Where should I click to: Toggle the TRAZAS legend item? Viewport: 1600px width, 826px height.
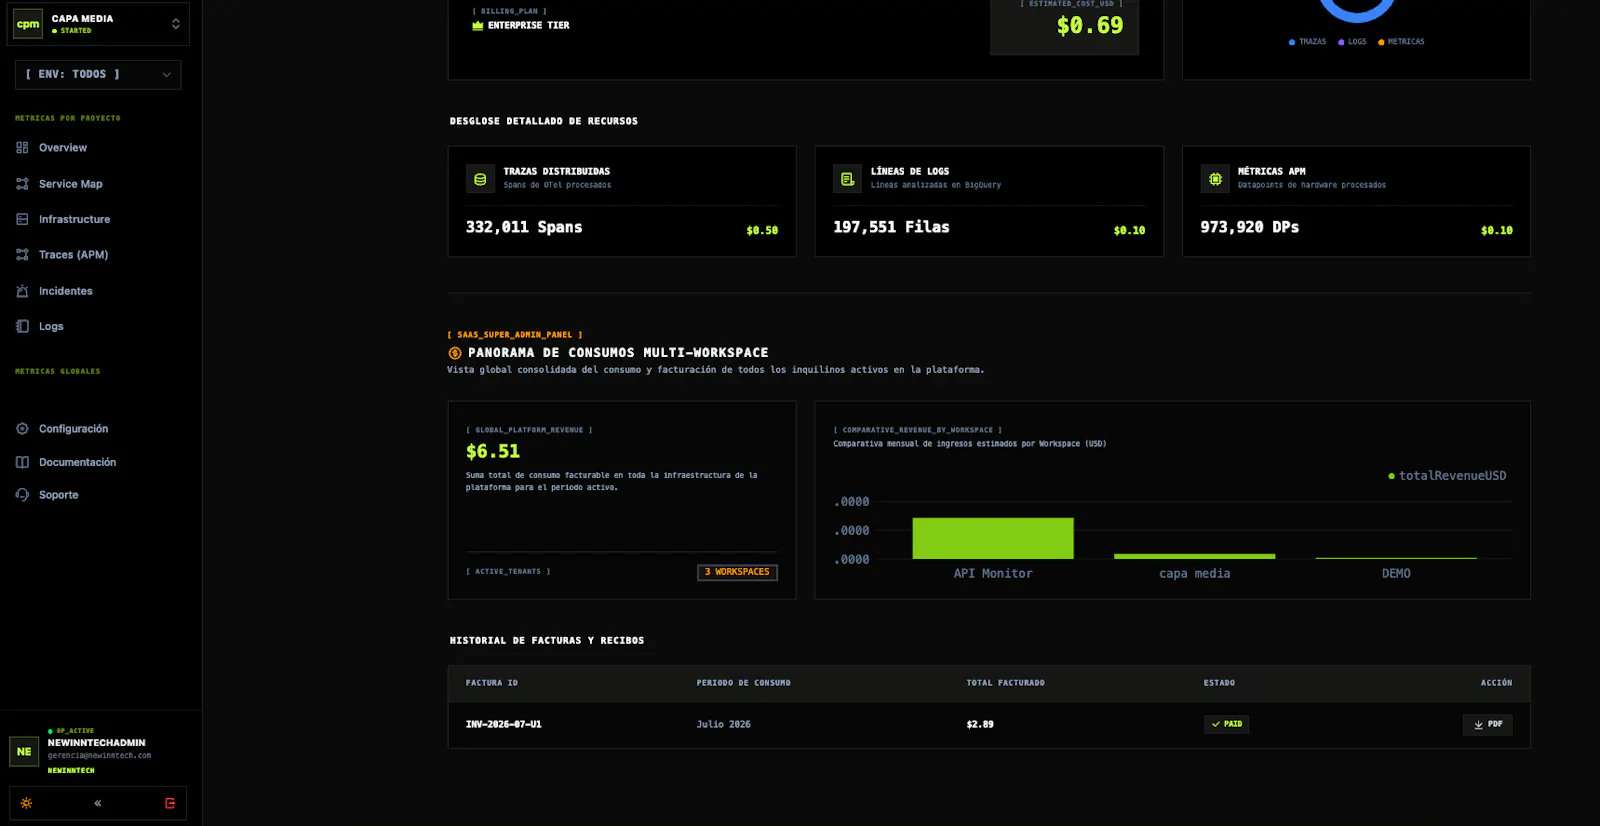click(1307, 42)
